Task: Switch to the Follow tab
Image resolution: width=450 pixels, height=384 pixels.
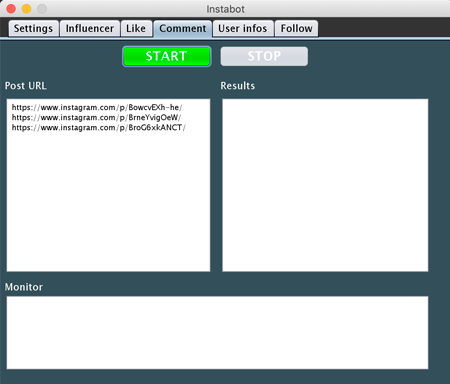Action: pyautogui.click(x=296, y=29)
